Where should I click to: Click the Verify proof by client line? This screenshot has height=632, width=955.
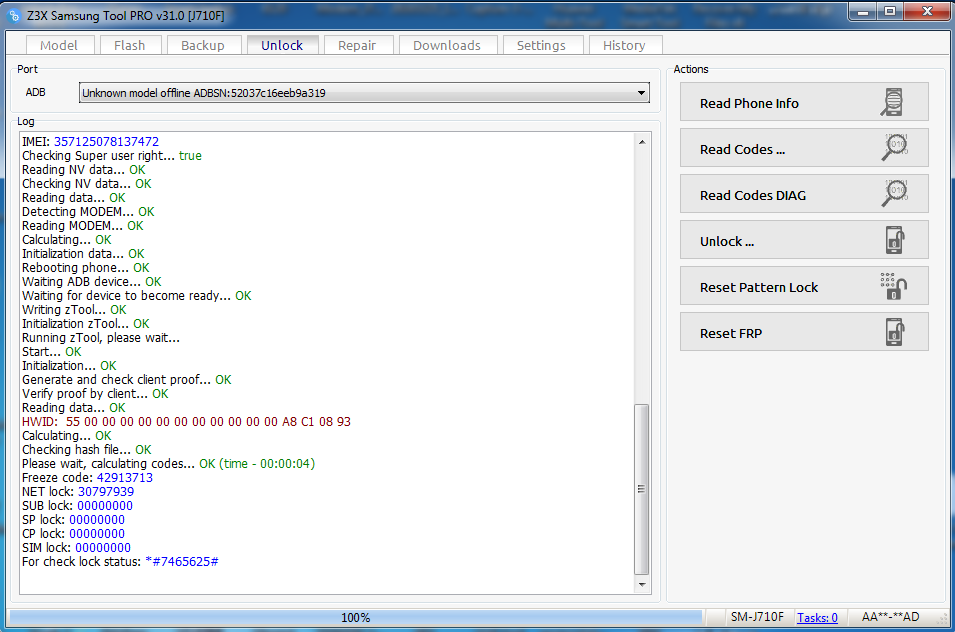[95, 393]
